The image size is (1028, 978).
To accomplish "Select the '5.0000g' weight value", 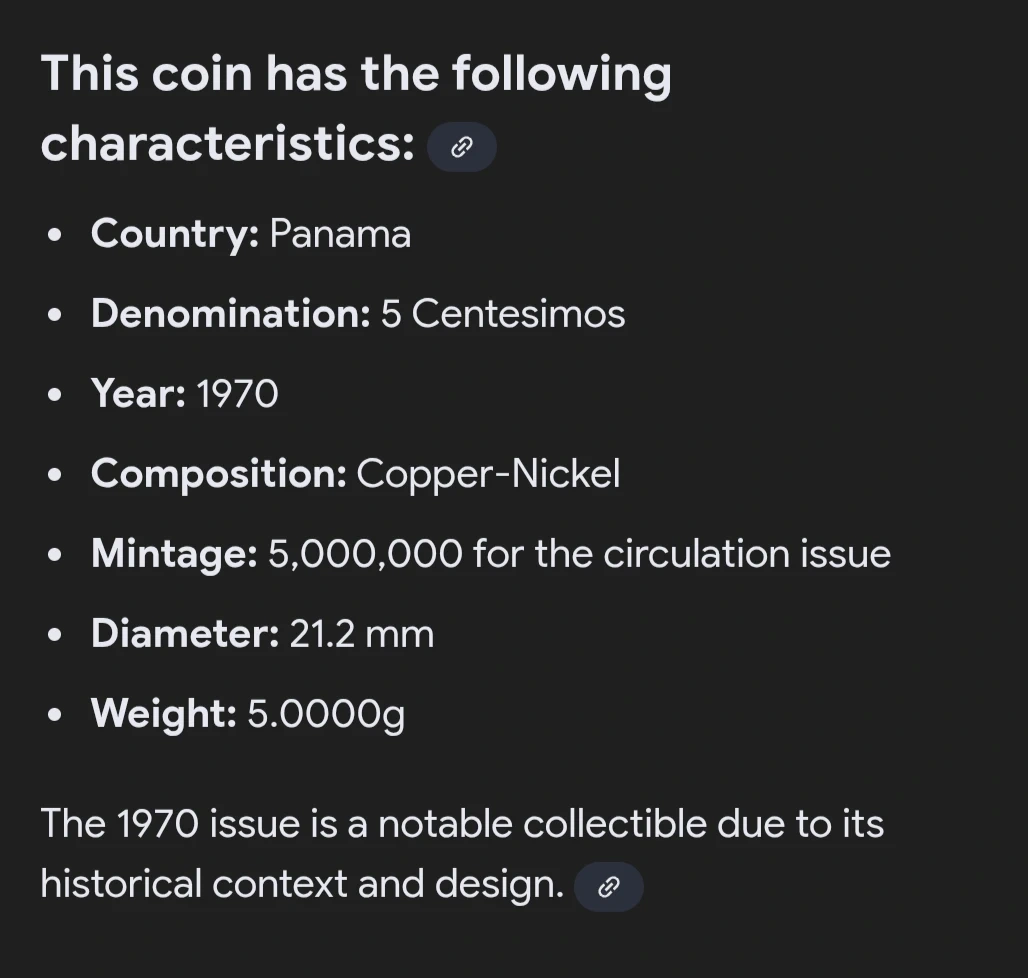I will tap(326, 714).
